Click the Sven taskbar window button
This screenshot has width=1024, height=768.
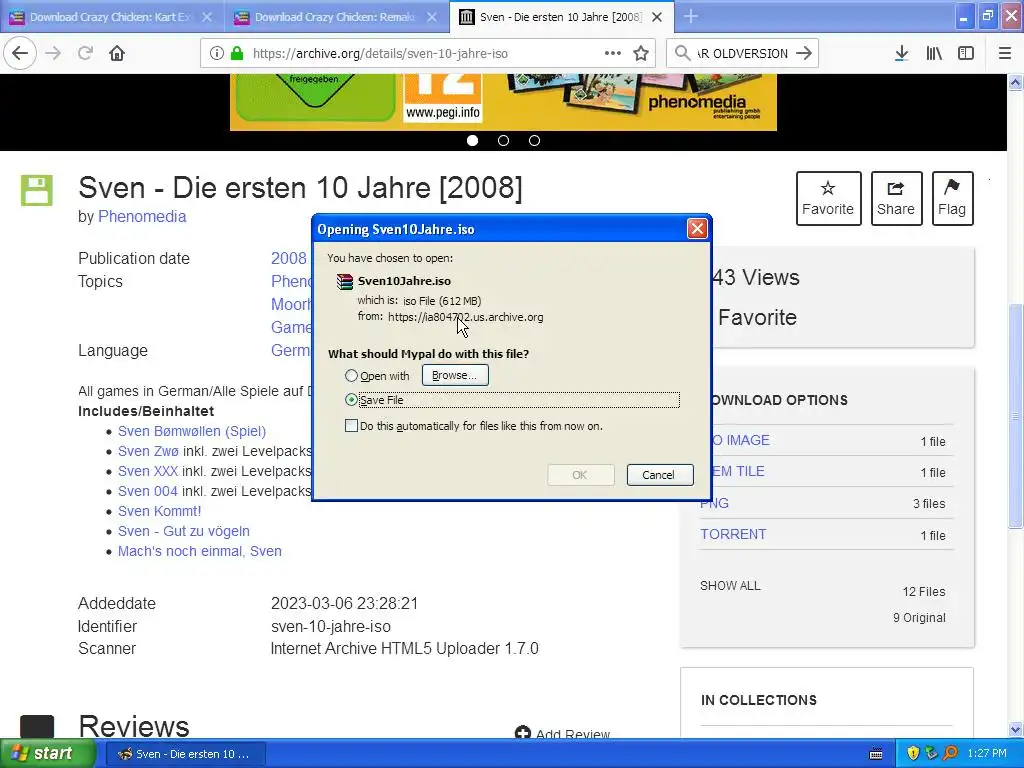185,754
